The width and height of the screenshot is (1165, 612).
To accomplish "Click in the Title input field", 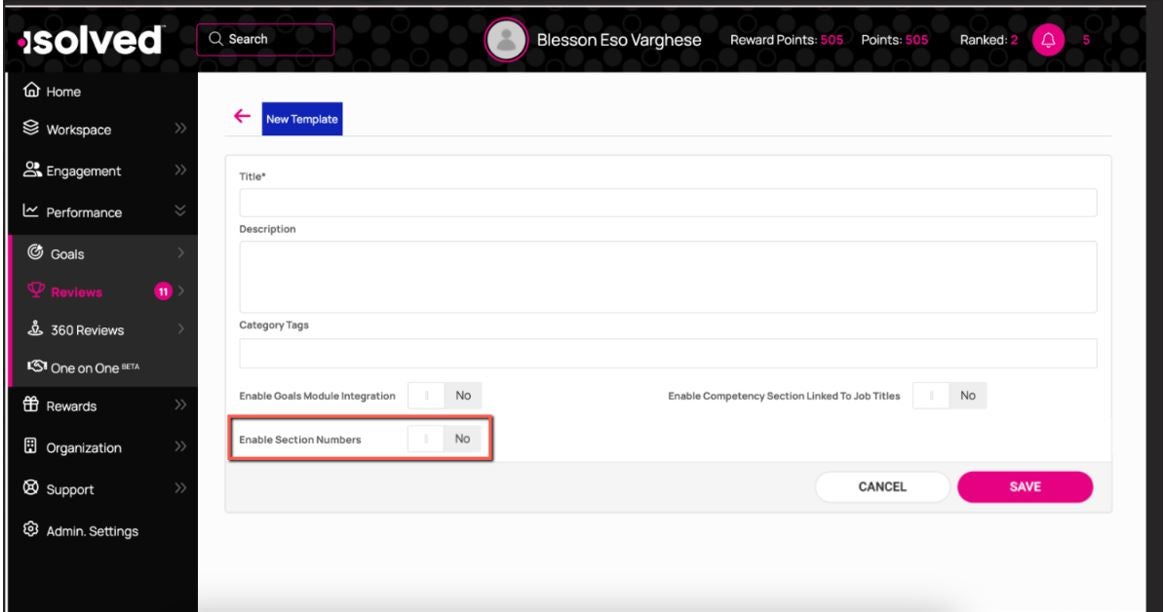I will click(x=668, y=203).
